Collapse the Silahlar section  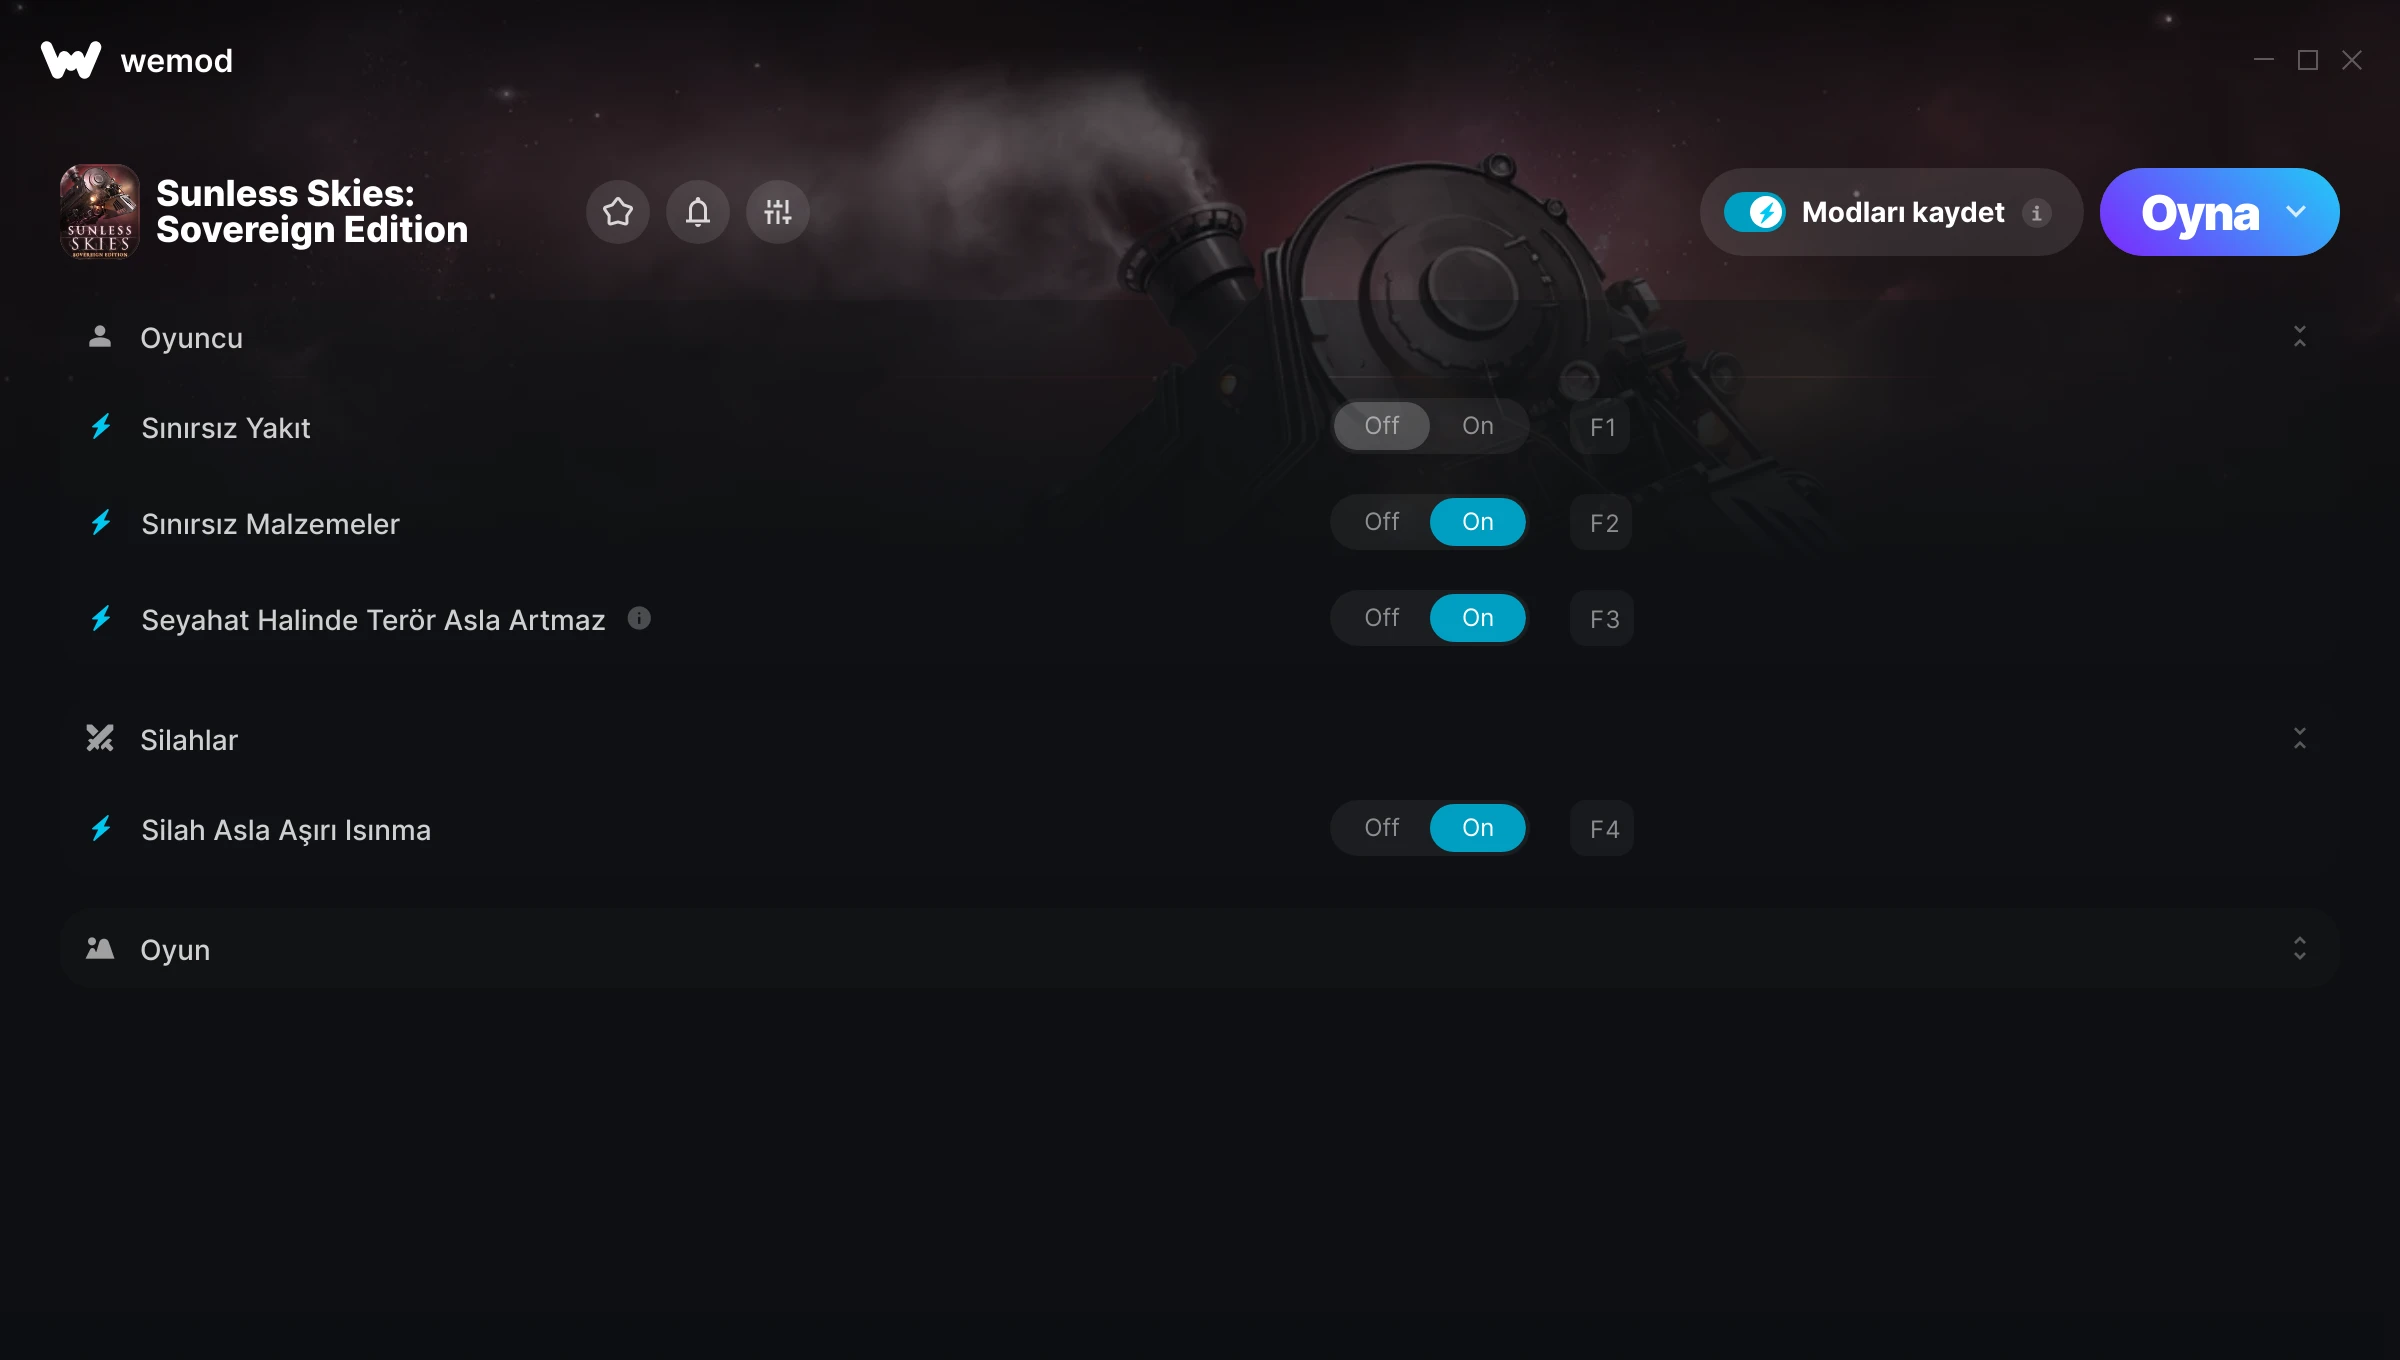click(x=2300, y=739)
